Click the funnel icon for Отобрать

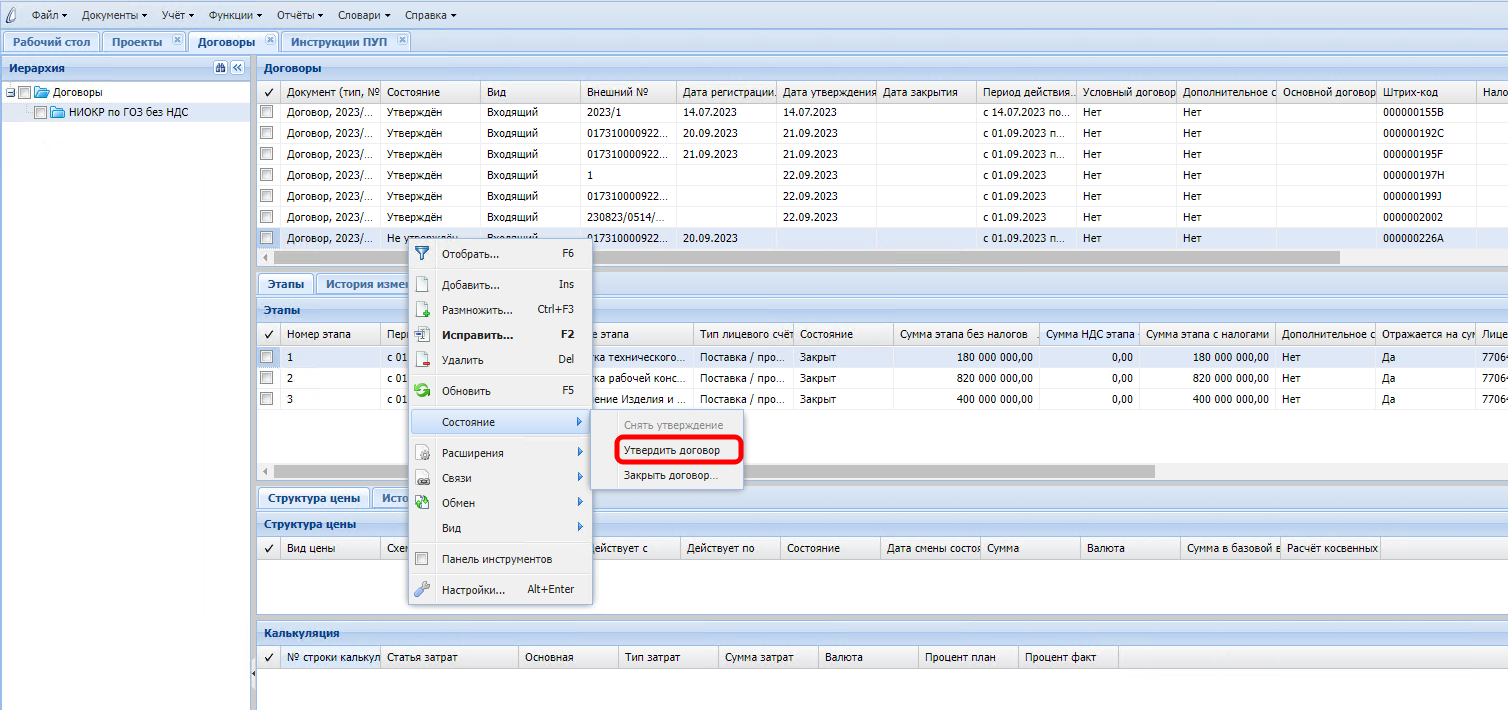pos(422,254)
